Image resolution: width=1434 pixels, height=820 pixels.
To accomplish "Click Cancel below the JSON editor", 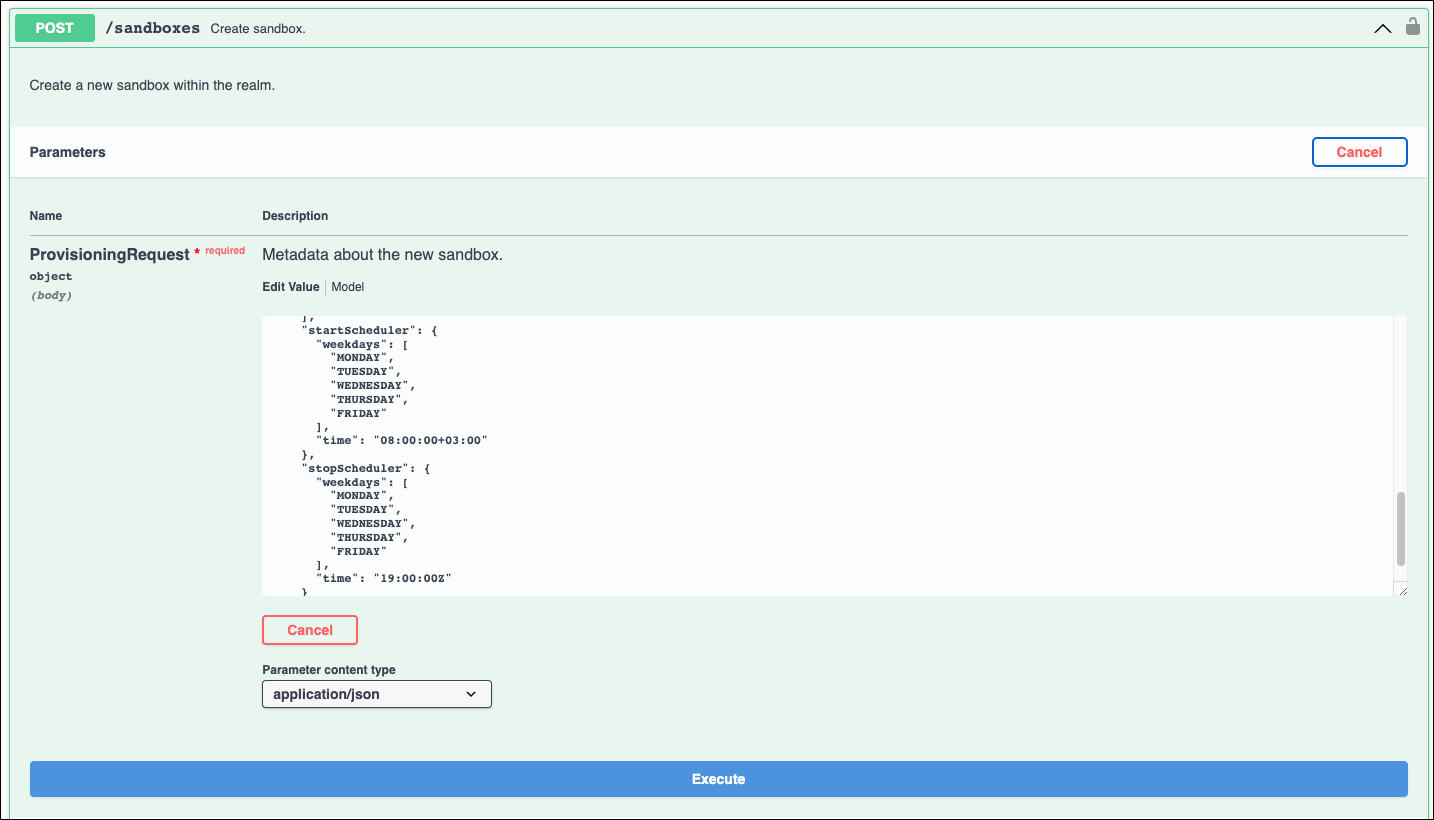I will (309, 630).
